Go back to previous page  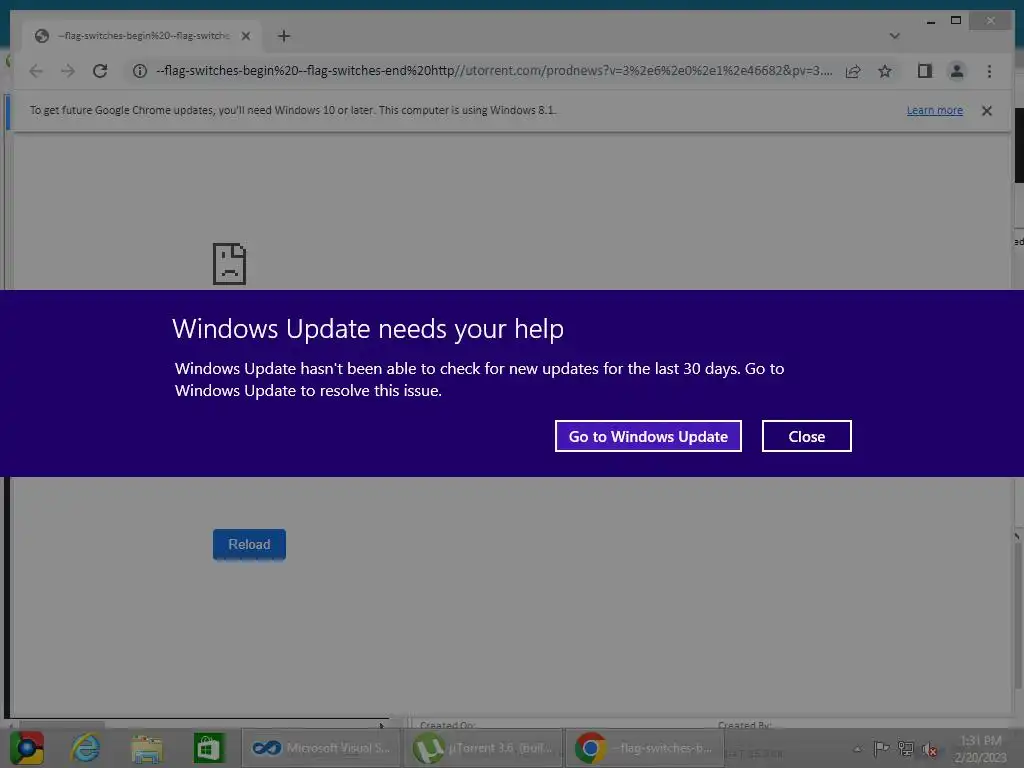[x=36, y=71]
